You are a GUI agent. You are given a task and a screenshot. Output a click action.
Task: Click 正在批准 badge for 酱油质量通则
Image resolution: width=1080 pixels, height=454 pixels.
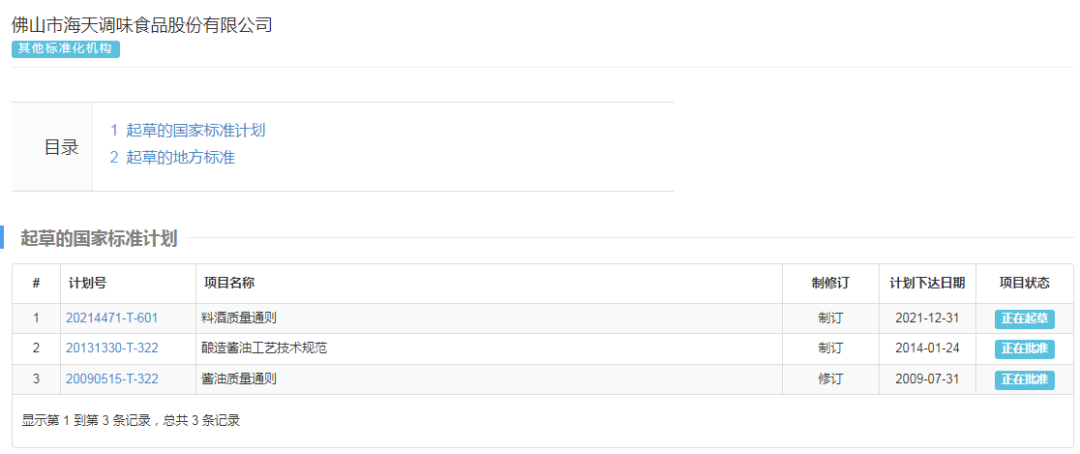(1024, 380)
